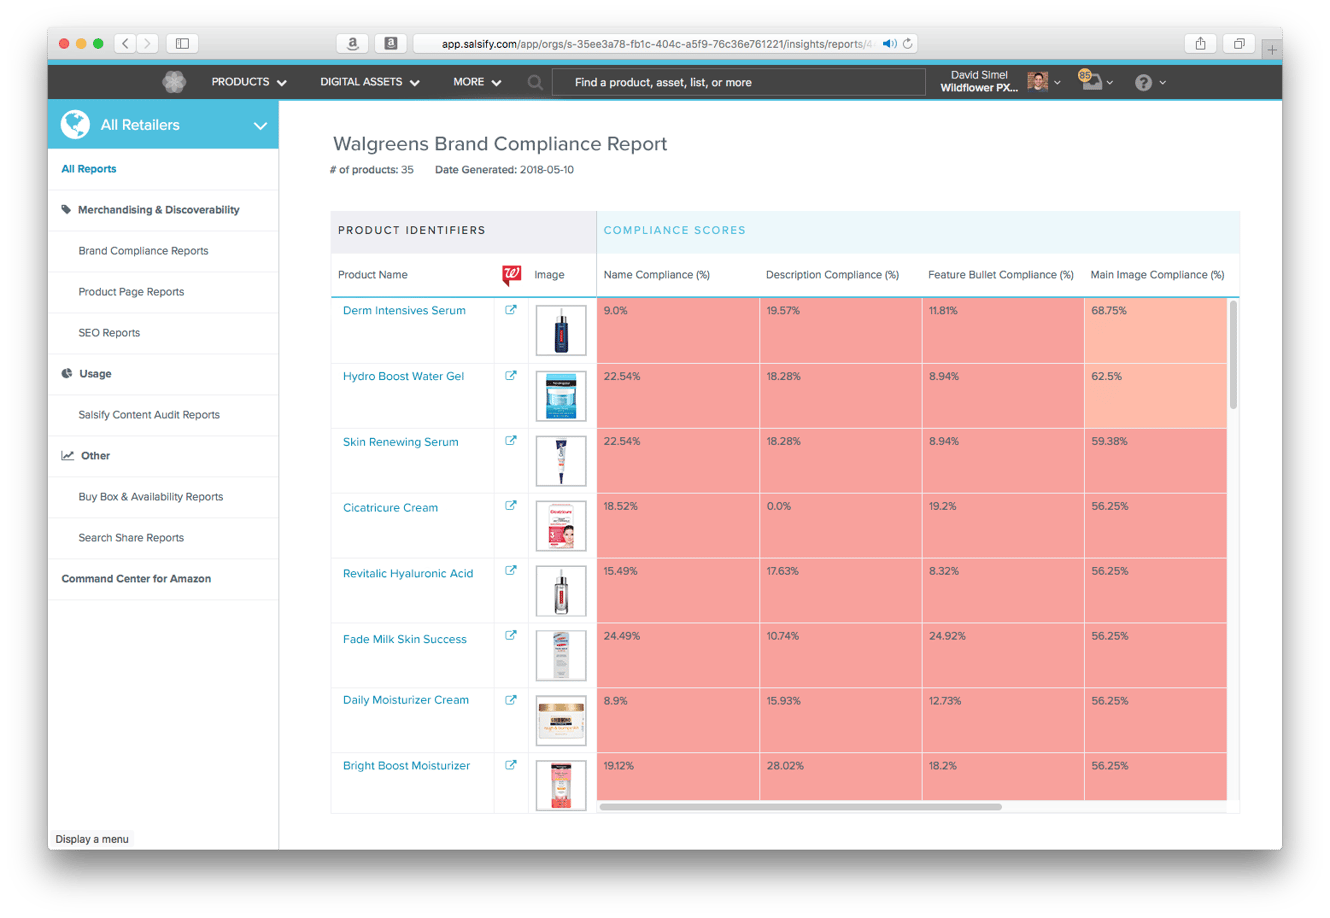This screenshot has height=918, width=1330.
Task: Mute tab audio speaker icon
Action: tap(889, 43)
